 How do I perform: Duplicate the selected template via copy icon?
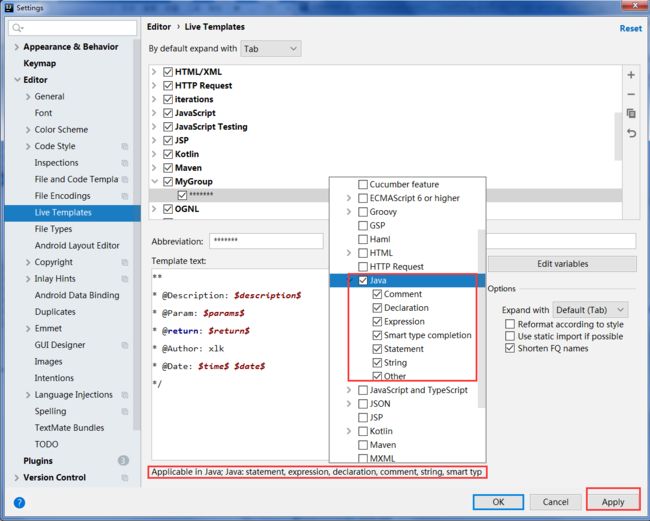coord(631,113)
